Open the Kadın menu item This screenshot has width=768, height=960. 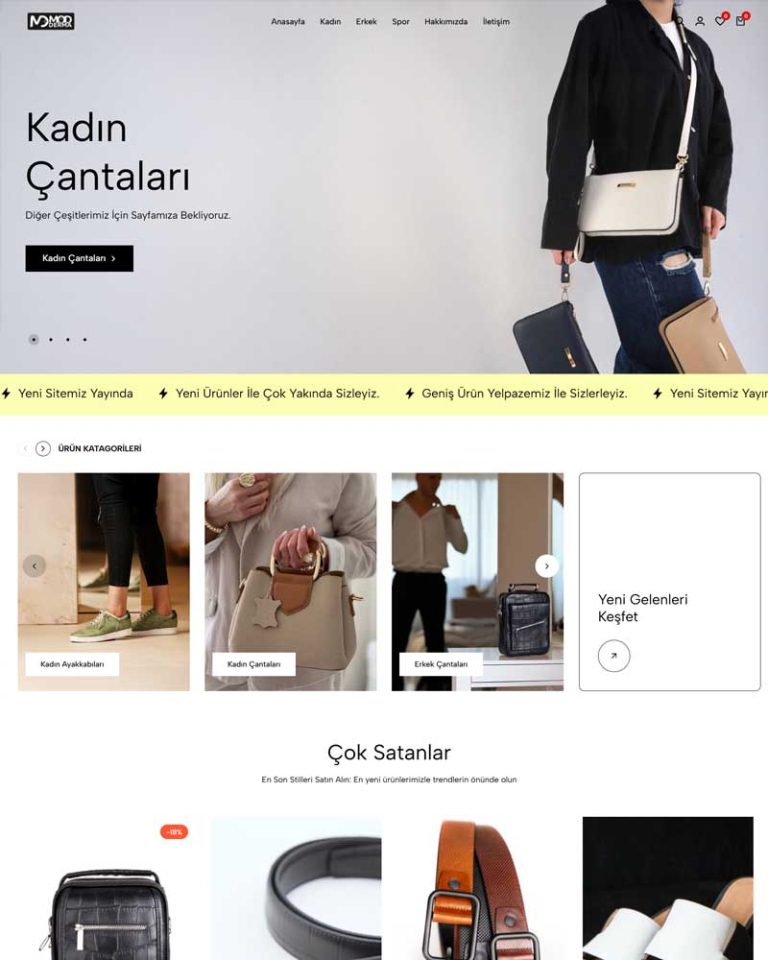pos(330,21)
